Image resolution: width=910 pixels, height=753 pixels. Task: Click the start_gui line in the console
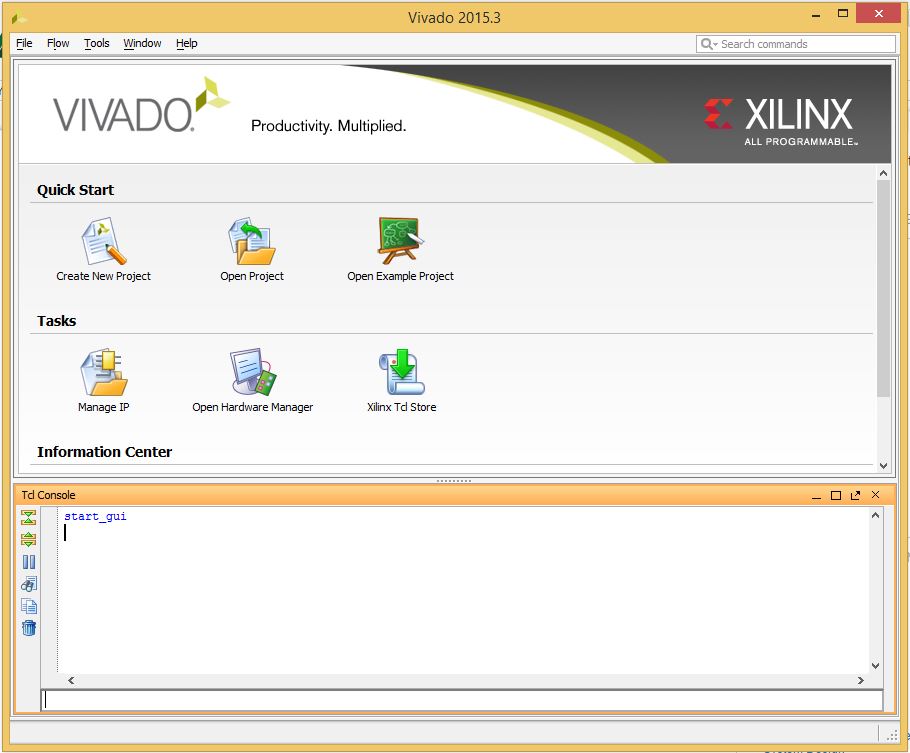click(95, 516)
